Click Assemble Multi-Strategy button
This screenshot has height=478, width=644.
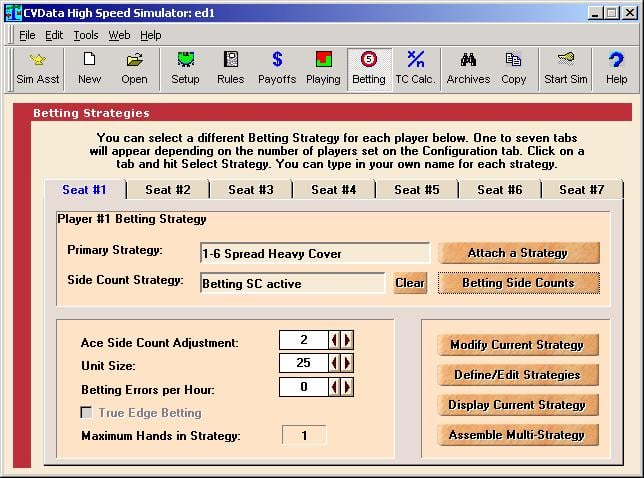[x=517, y=435]
